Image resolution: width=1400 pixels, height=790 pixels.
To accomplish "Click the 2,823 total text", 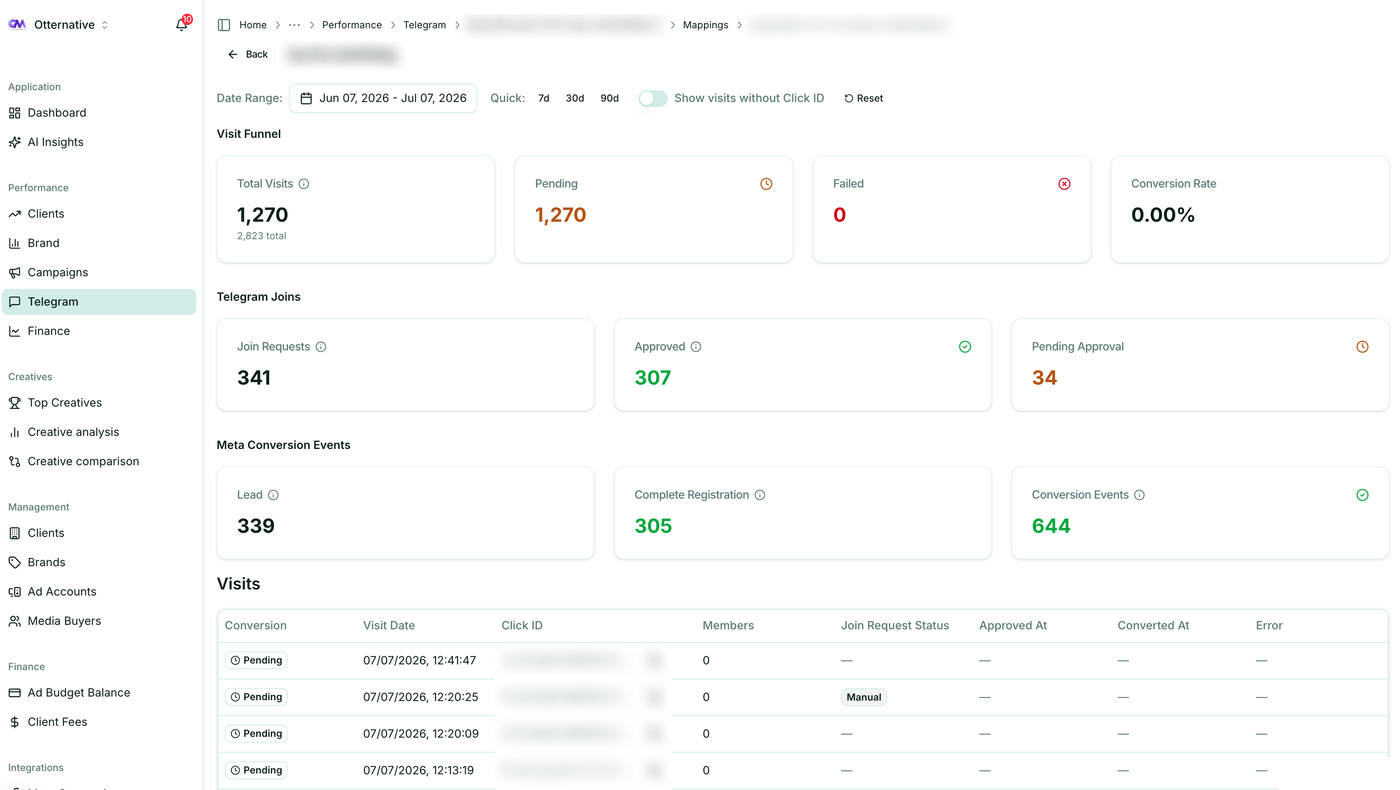I will [262, 236].
